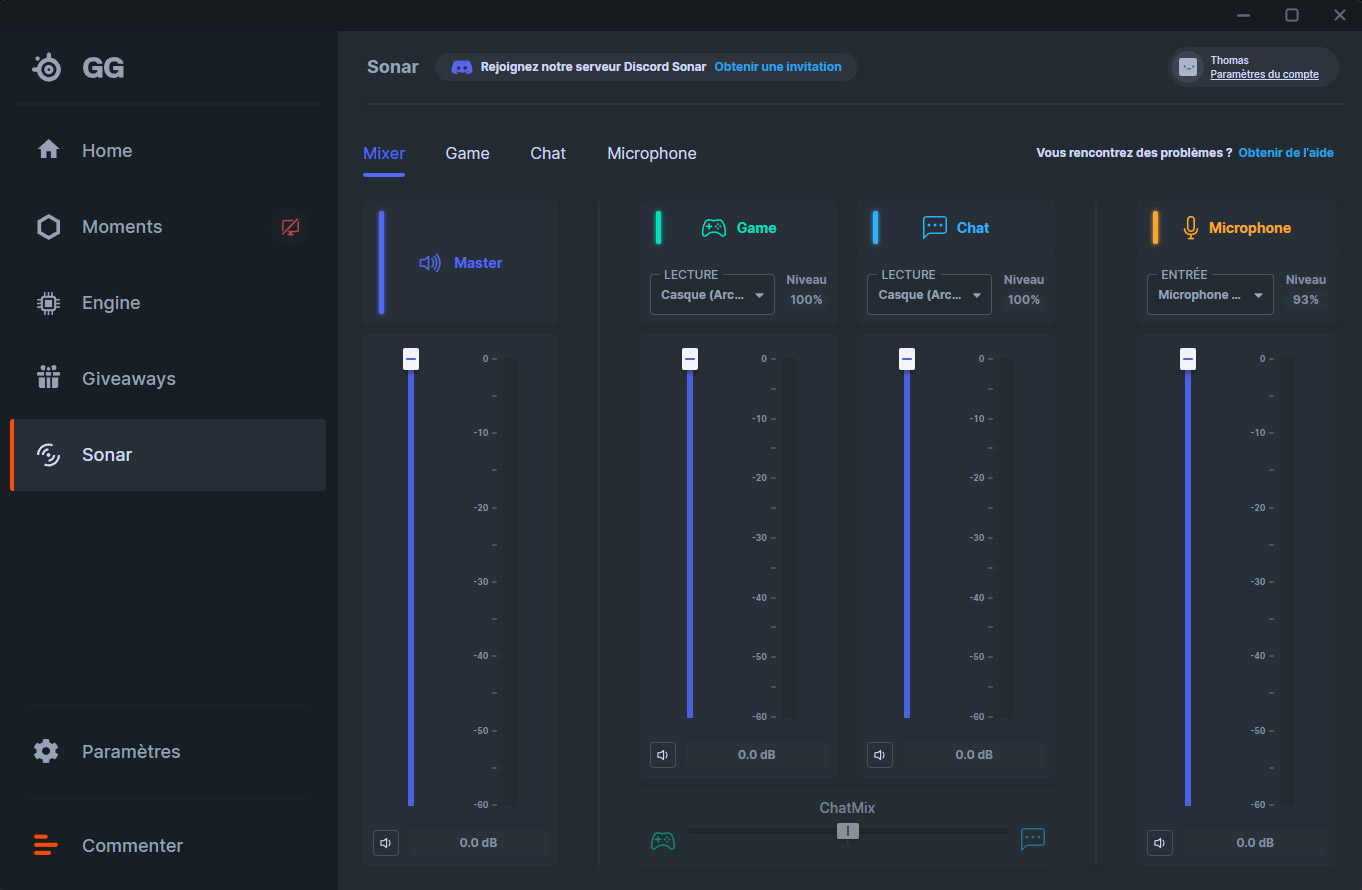Click the Master channel label
Image resolution: width=1362 pixels, height=890 pixels.
click(x=478, y=263)
